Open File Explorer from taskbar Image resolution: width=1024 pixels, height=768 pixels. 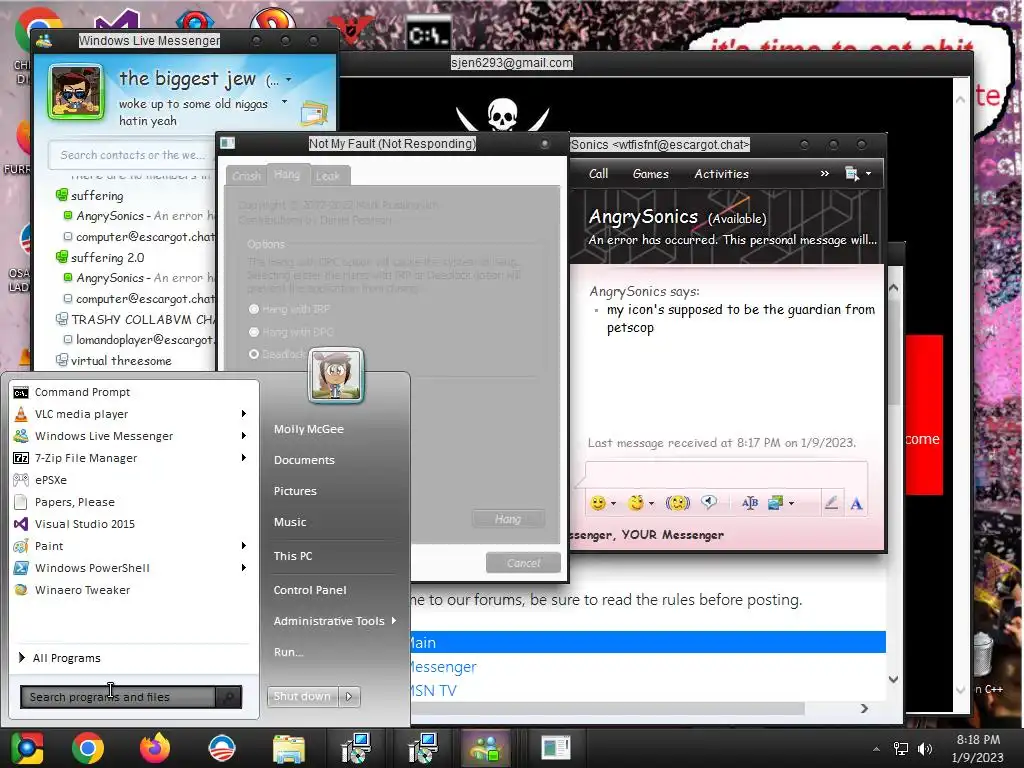(289, 749)
